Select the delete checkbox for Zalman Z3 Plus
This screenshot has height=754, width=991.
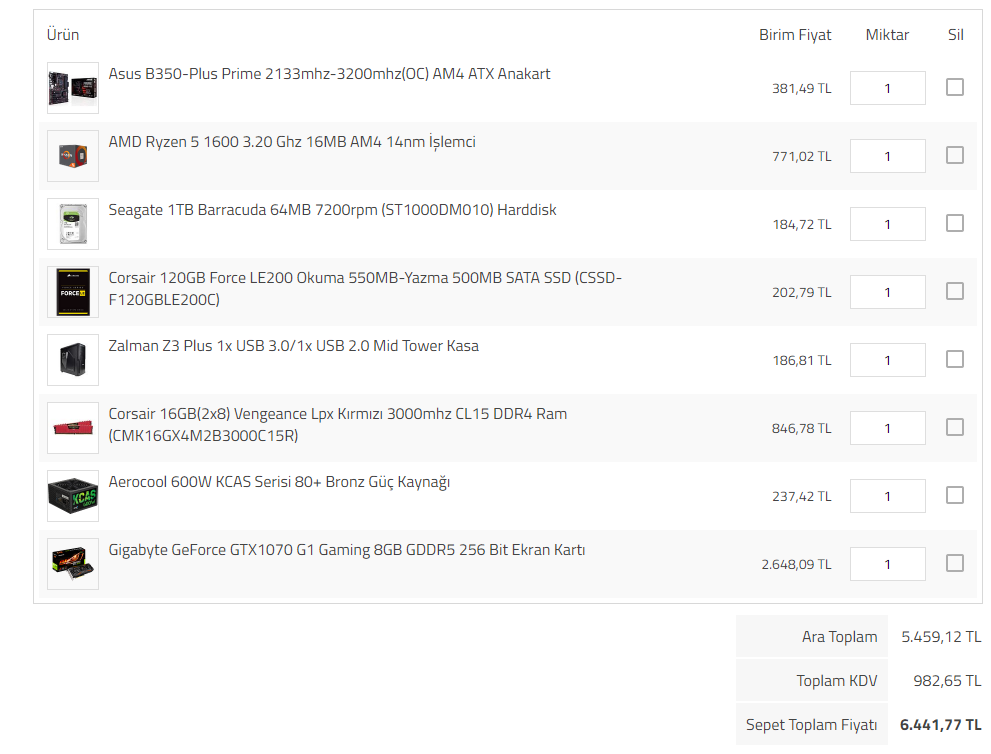pos(955,359)
